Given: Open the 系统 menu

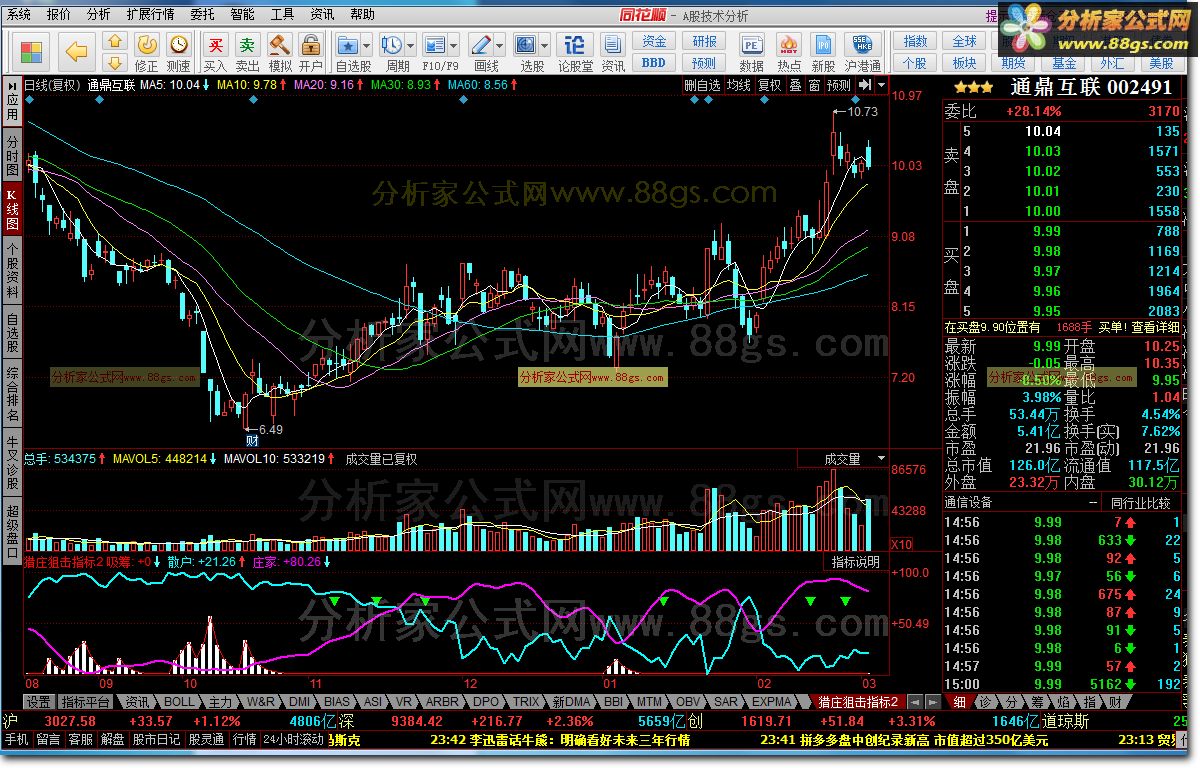Looking at the screenshot, I should (19, 15).
